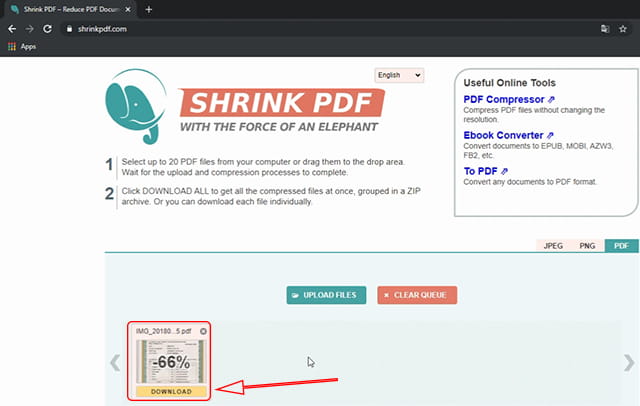Select the Shrink PDF browser tab
Screen dimensions: 640x406
click(x=71, y=9)
